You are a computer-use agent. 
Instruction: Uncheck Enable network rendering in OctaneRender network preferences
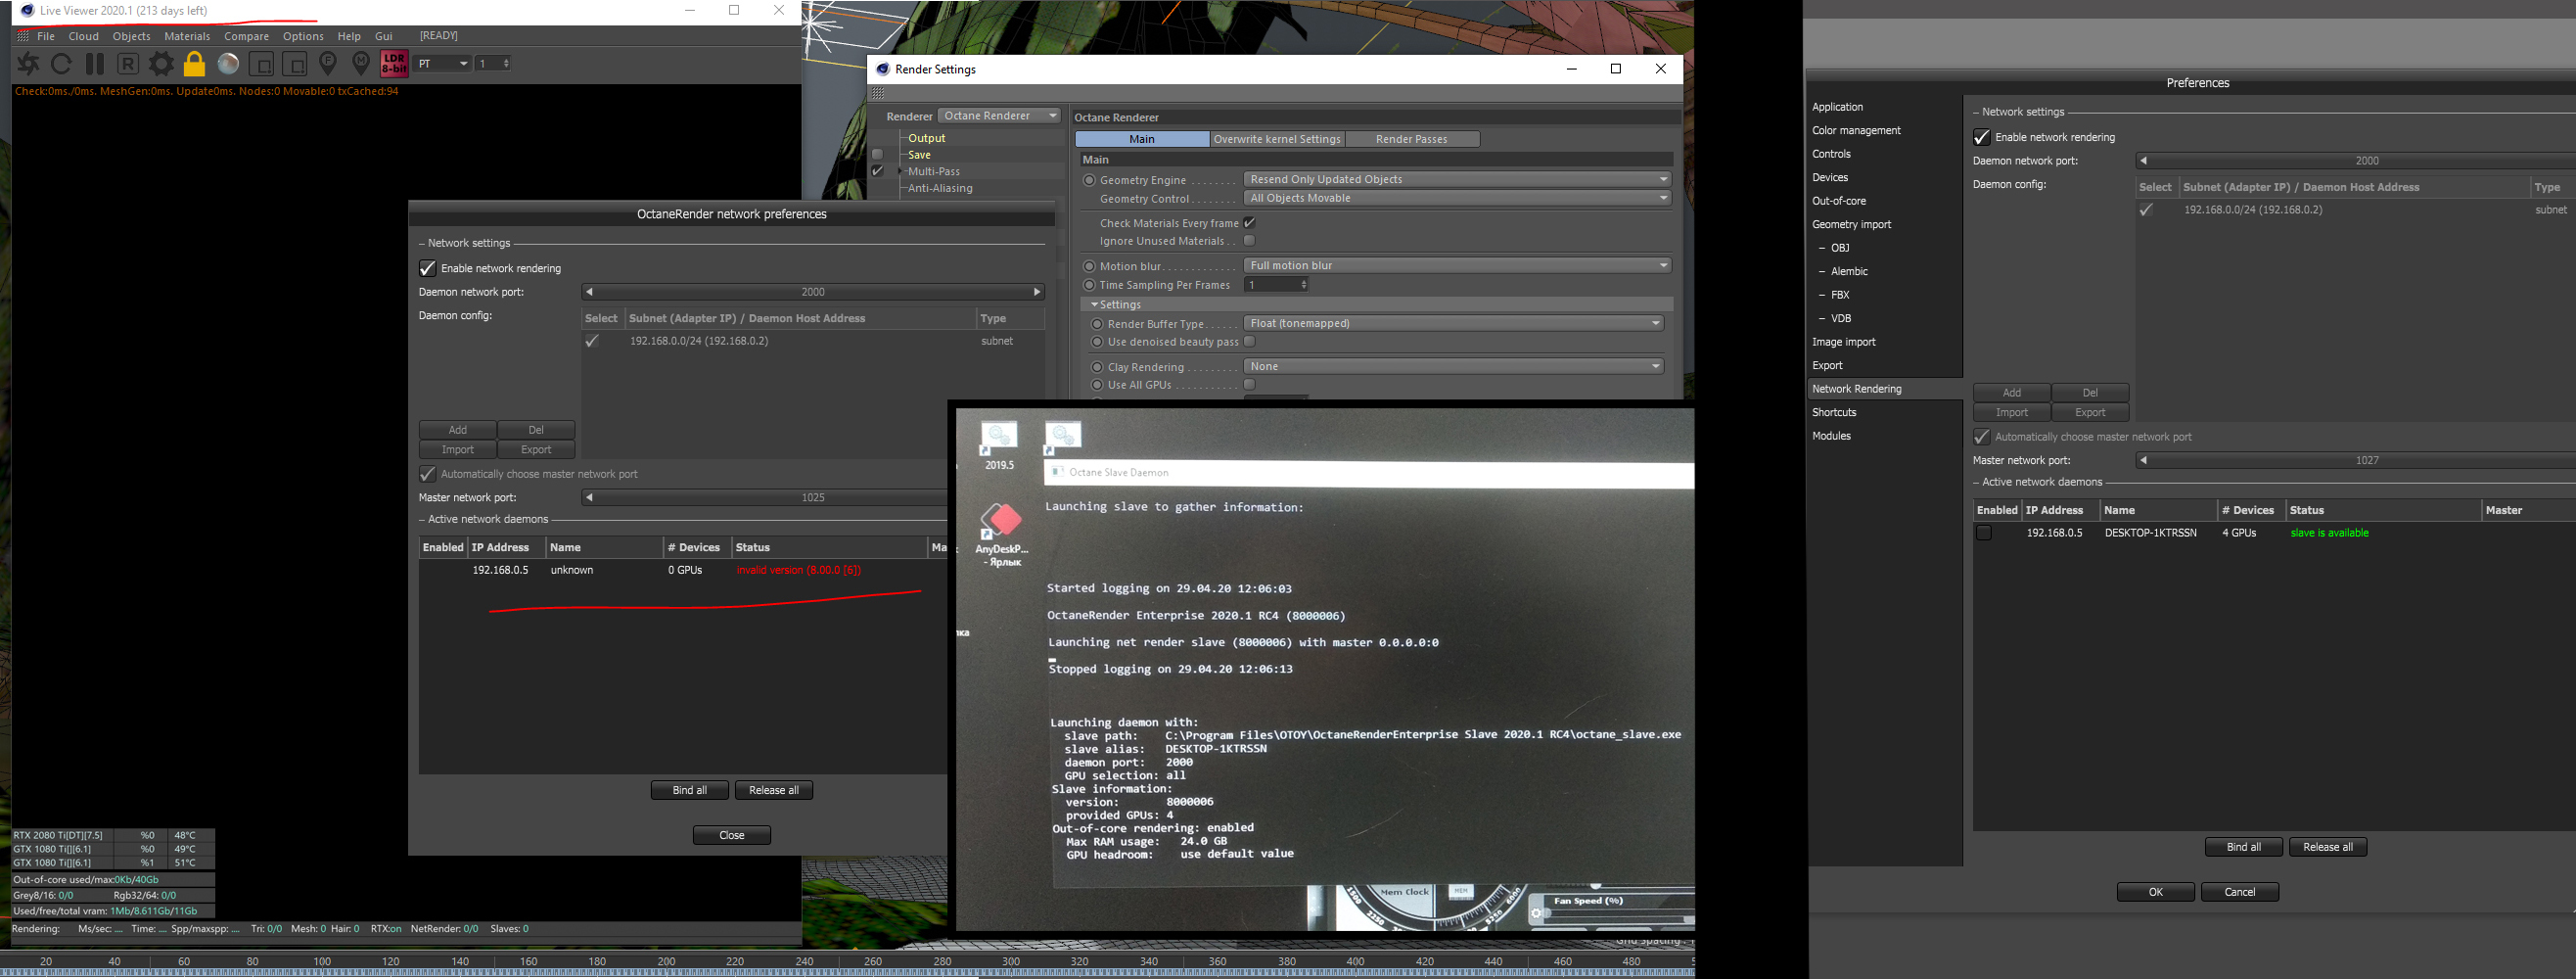428,268
